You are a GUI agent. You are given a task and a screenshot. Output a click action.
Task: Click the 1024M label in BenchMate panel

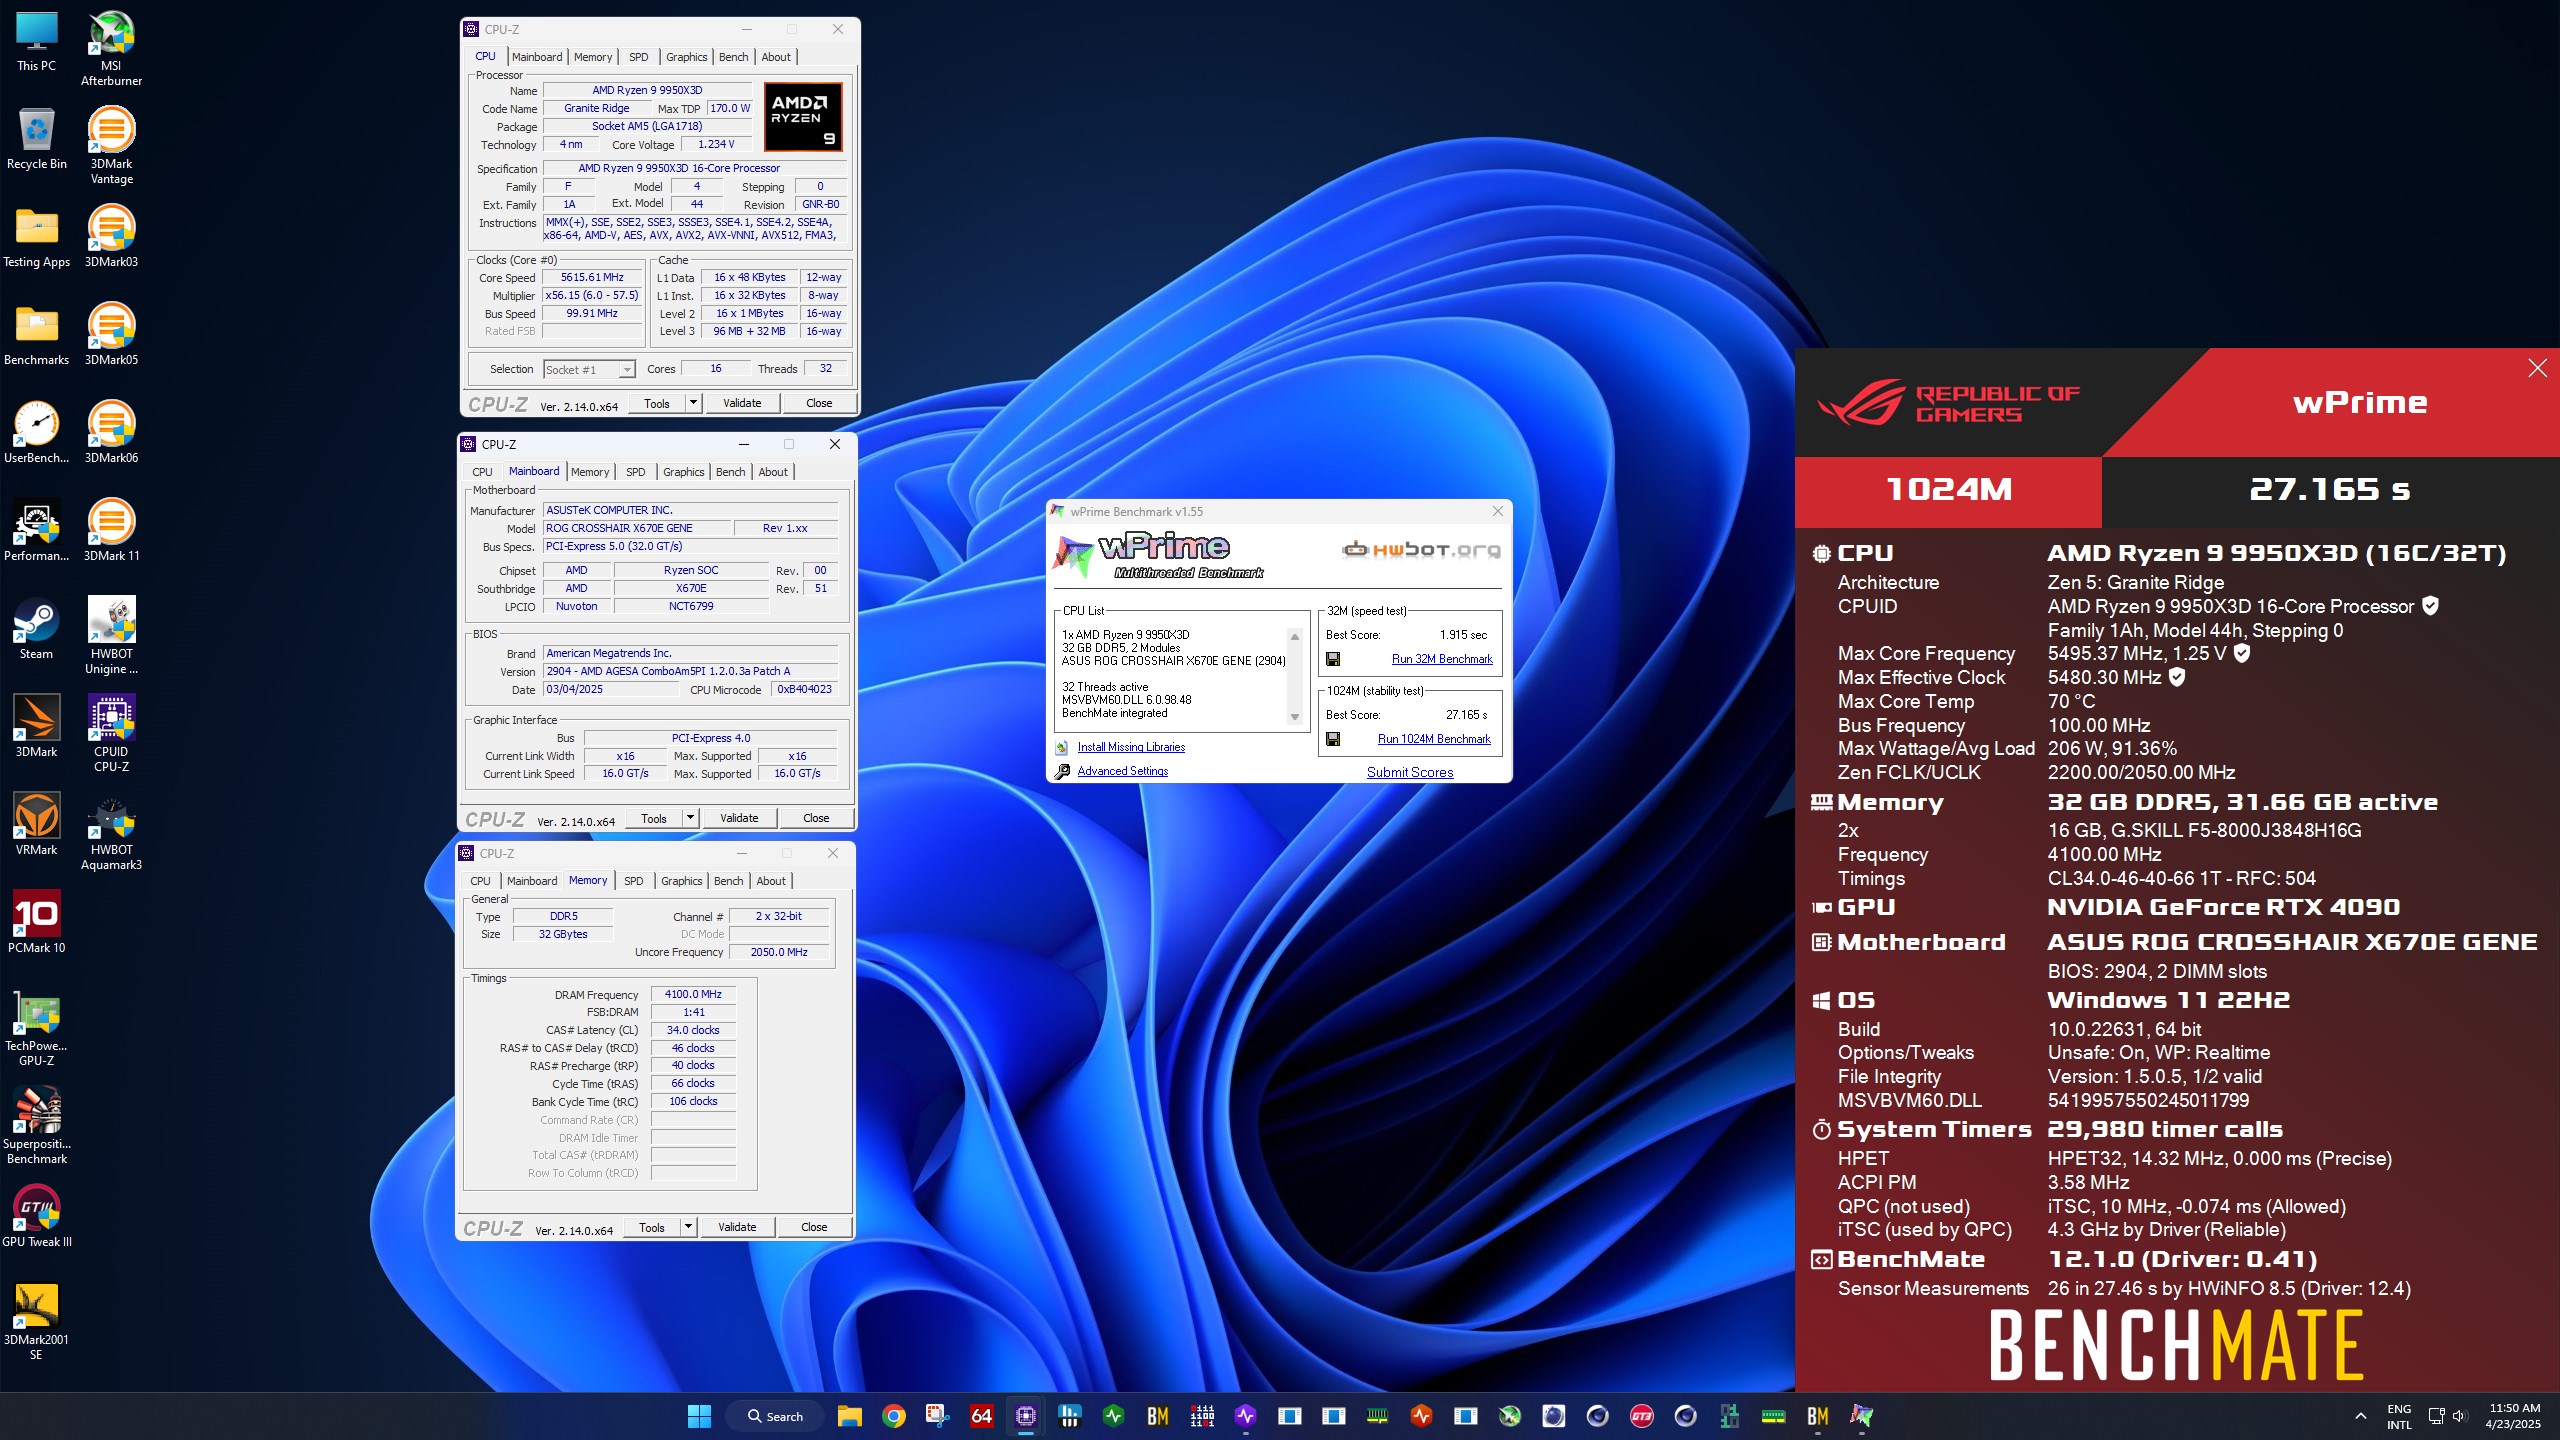pyautogui.click(x=1948, y=490)
